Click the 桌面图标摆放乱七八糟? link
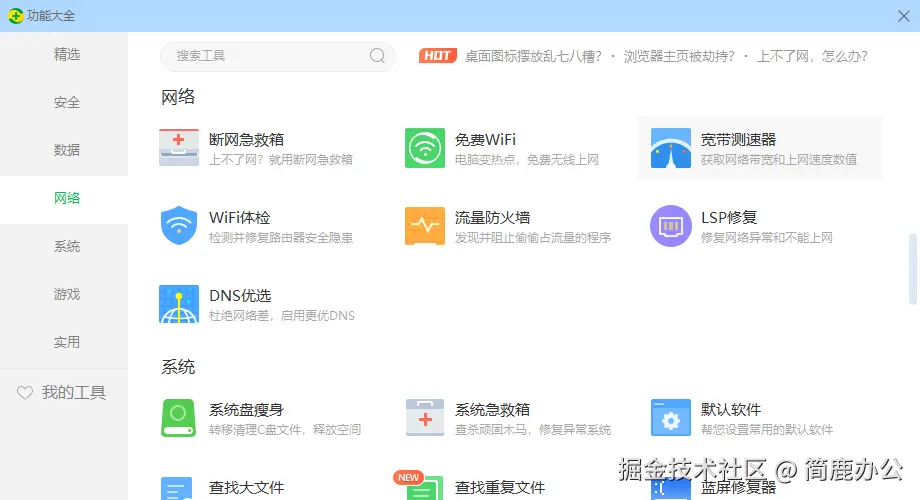Screen dimensions: 920x500 533,56
